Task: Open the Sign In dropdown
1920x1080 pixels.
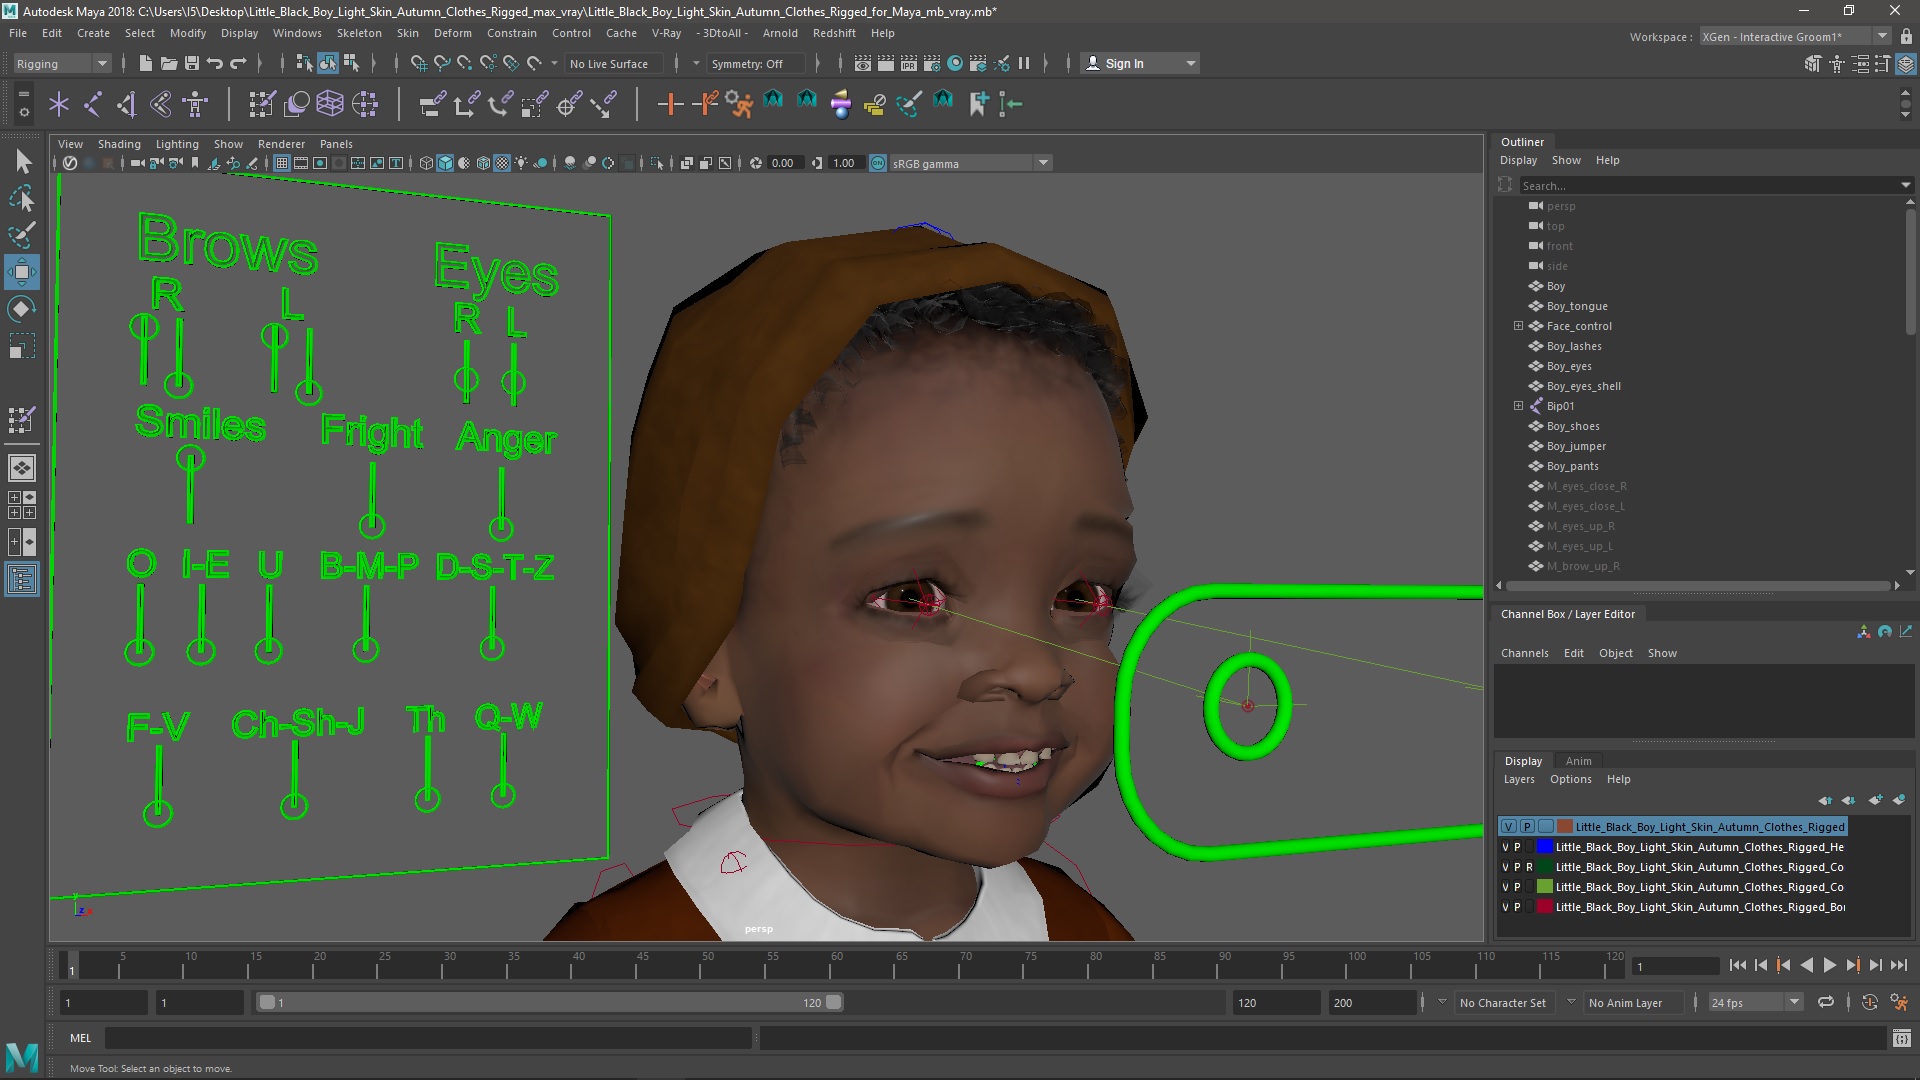Action: point(1142,63)
